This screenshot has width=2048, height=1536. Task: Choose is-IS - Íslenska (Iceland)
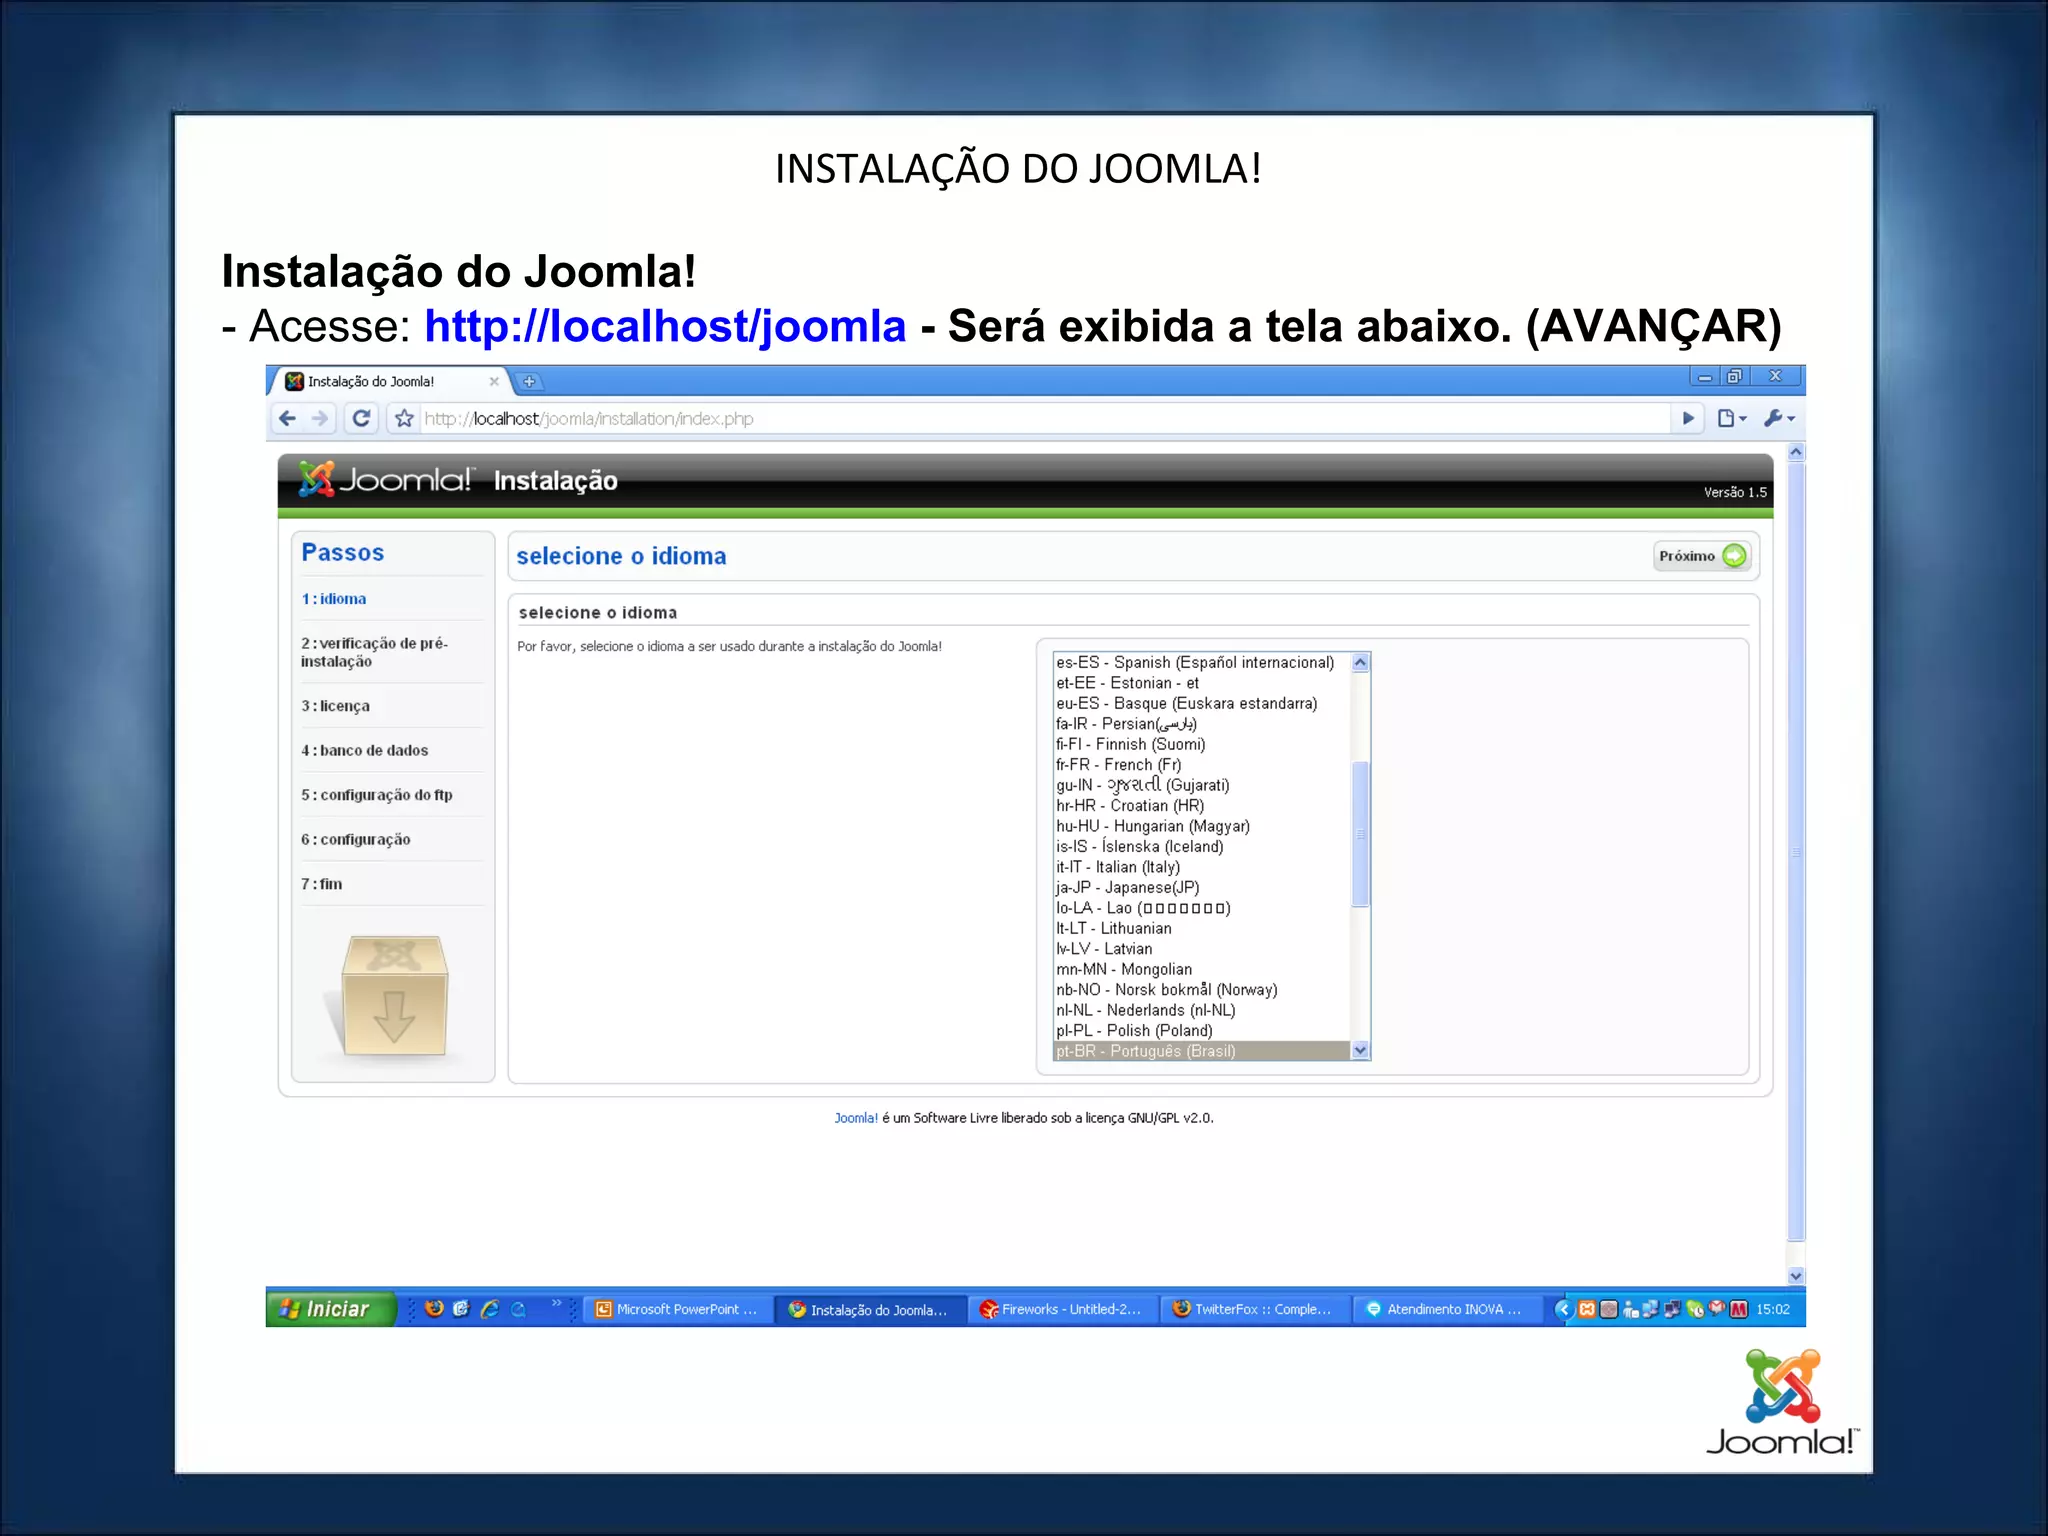1201,847
